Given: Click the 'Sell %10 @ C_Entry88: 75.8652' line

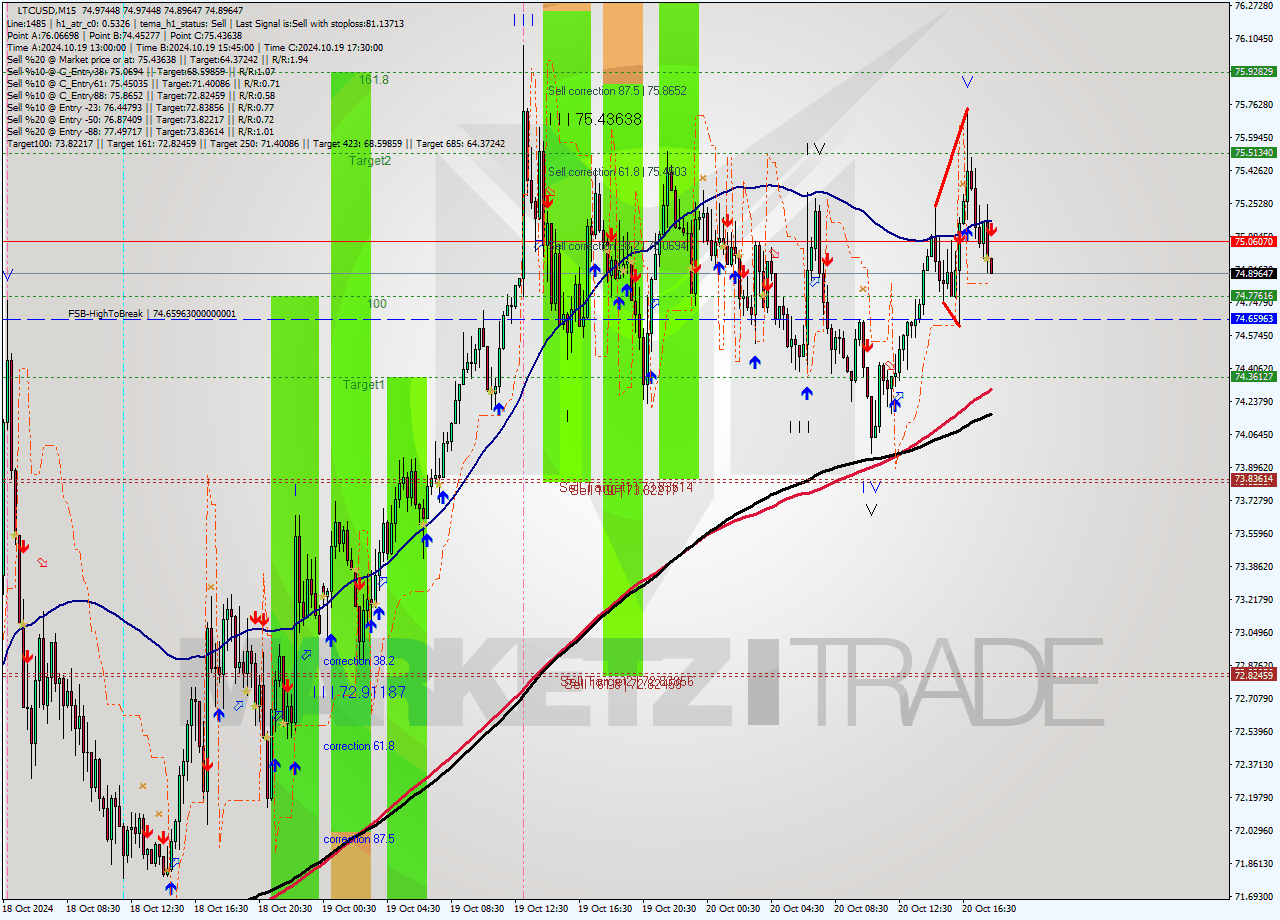Looking at the screenshot, I should pos(140,95).
